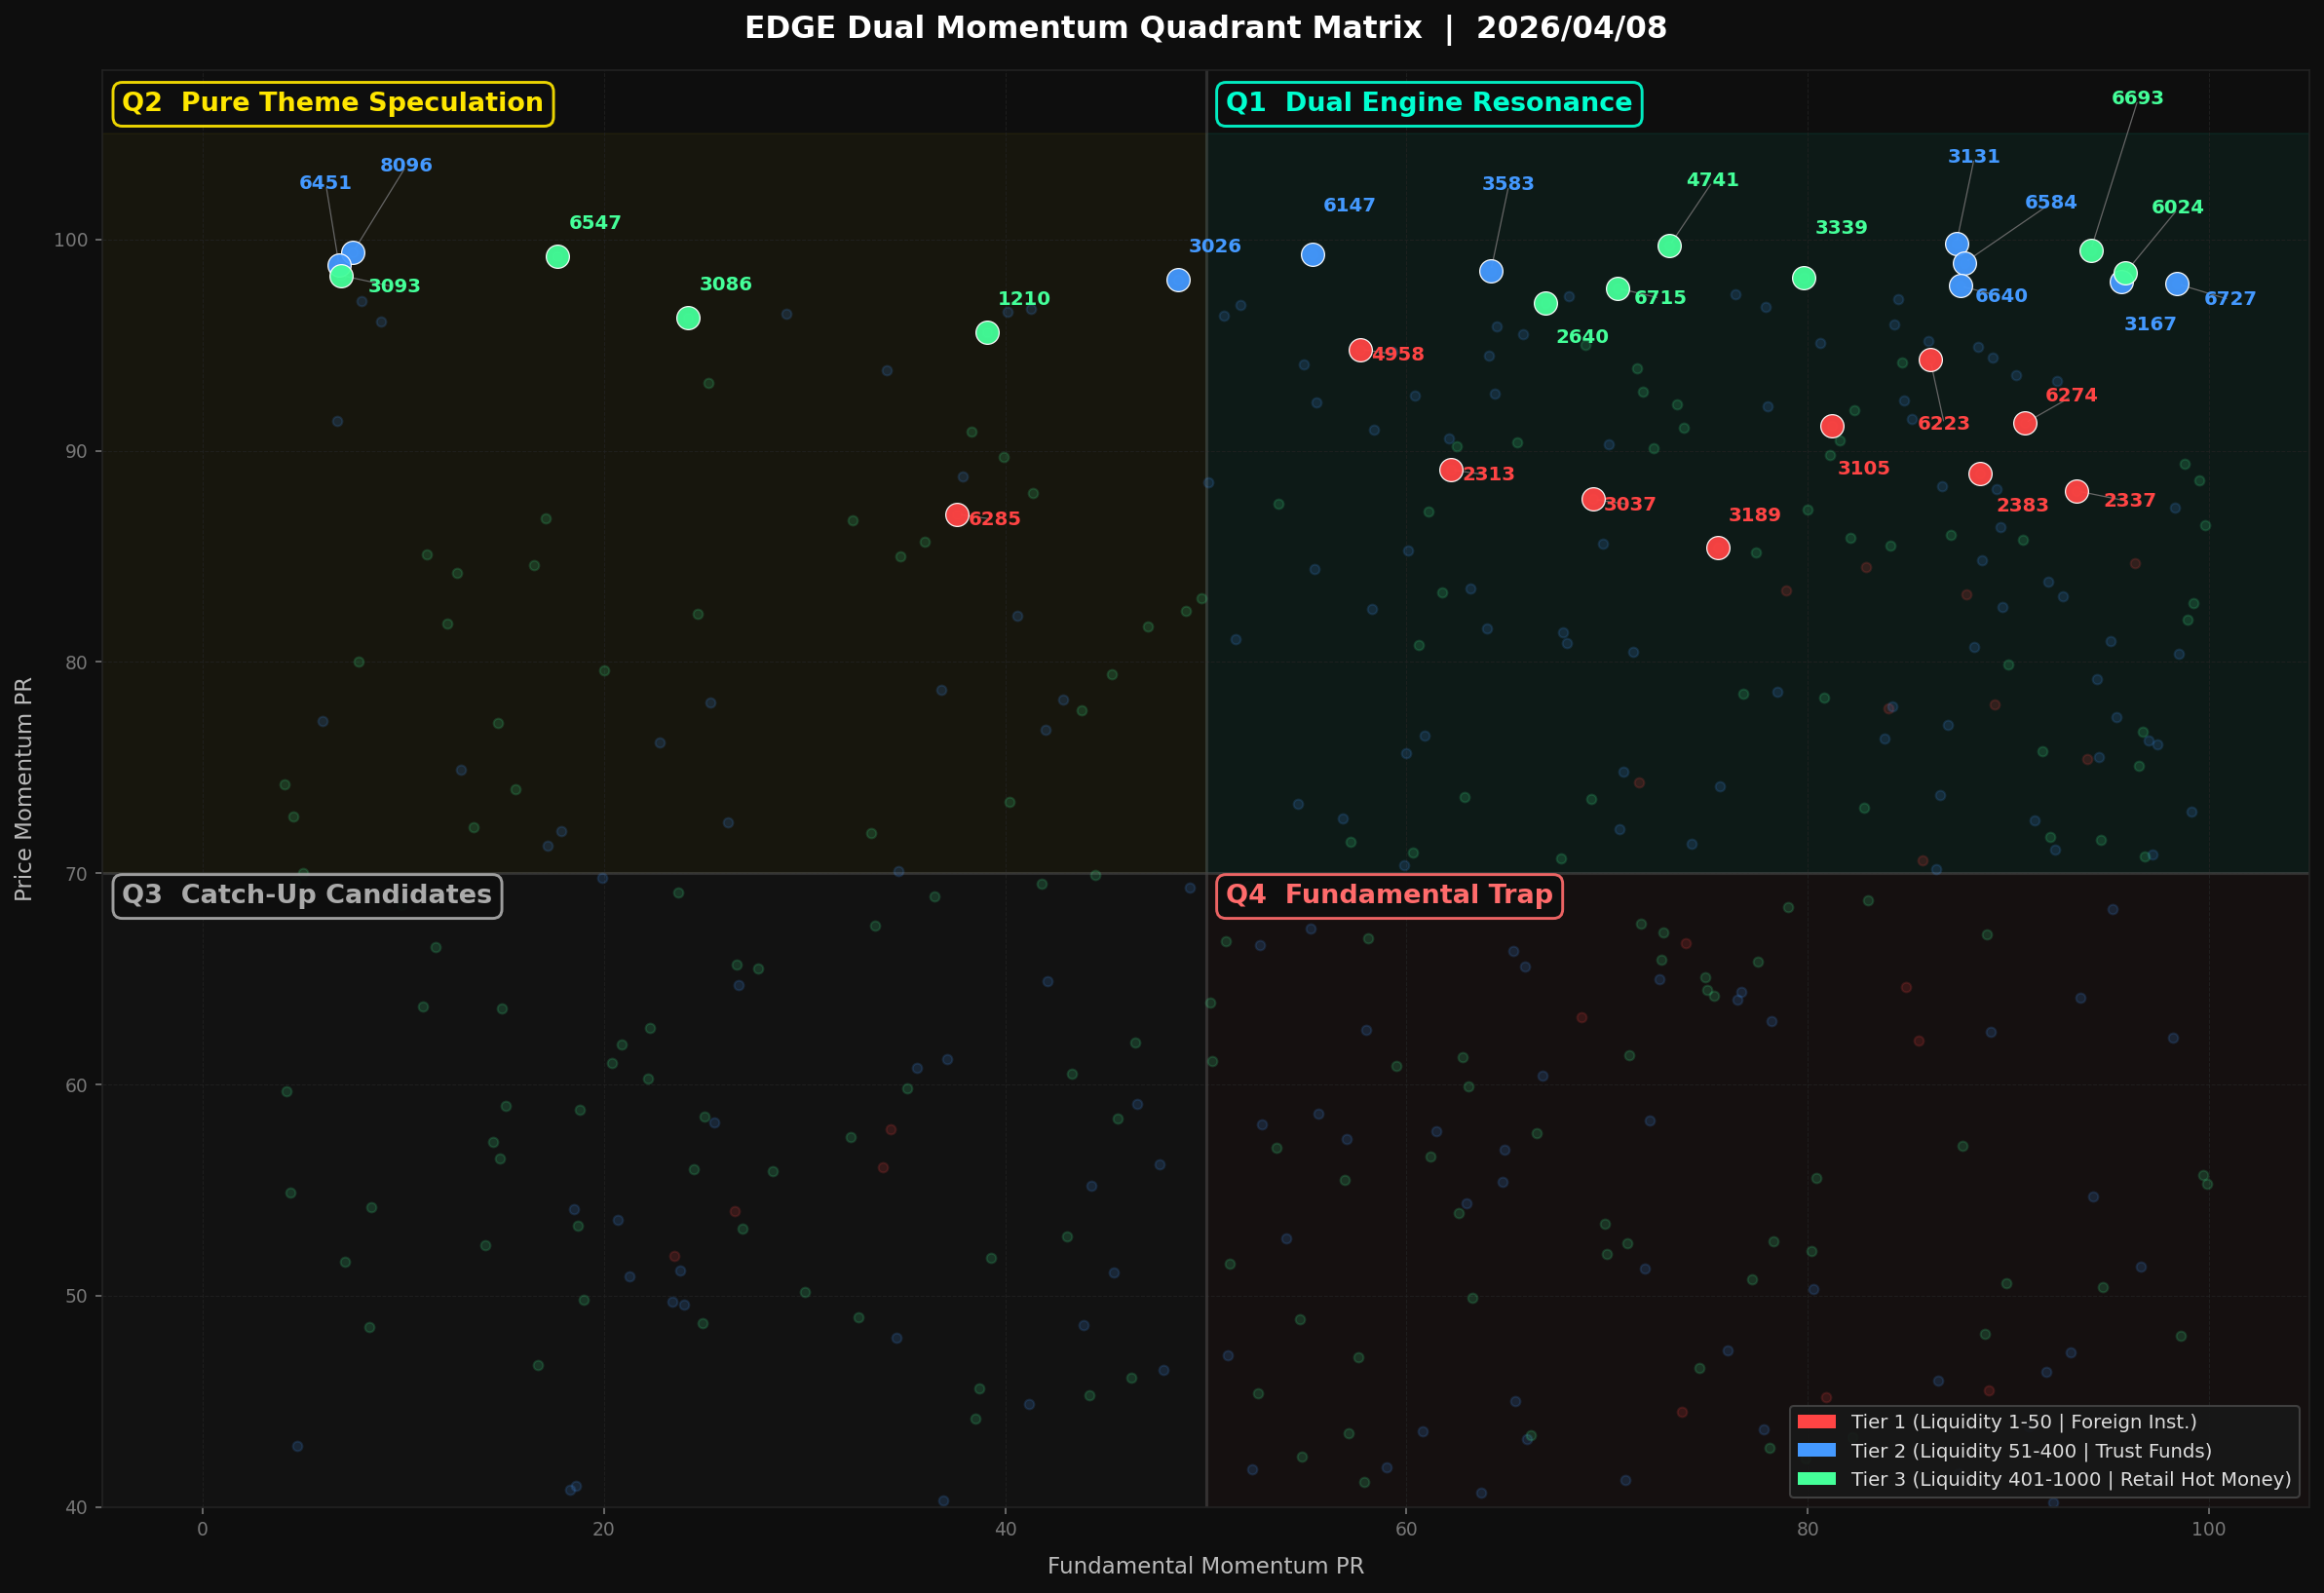This screenshot has height=1593, width=2324.
Task: Click the Q2 Pure Theme Speculation label
Action: (333, 103)
